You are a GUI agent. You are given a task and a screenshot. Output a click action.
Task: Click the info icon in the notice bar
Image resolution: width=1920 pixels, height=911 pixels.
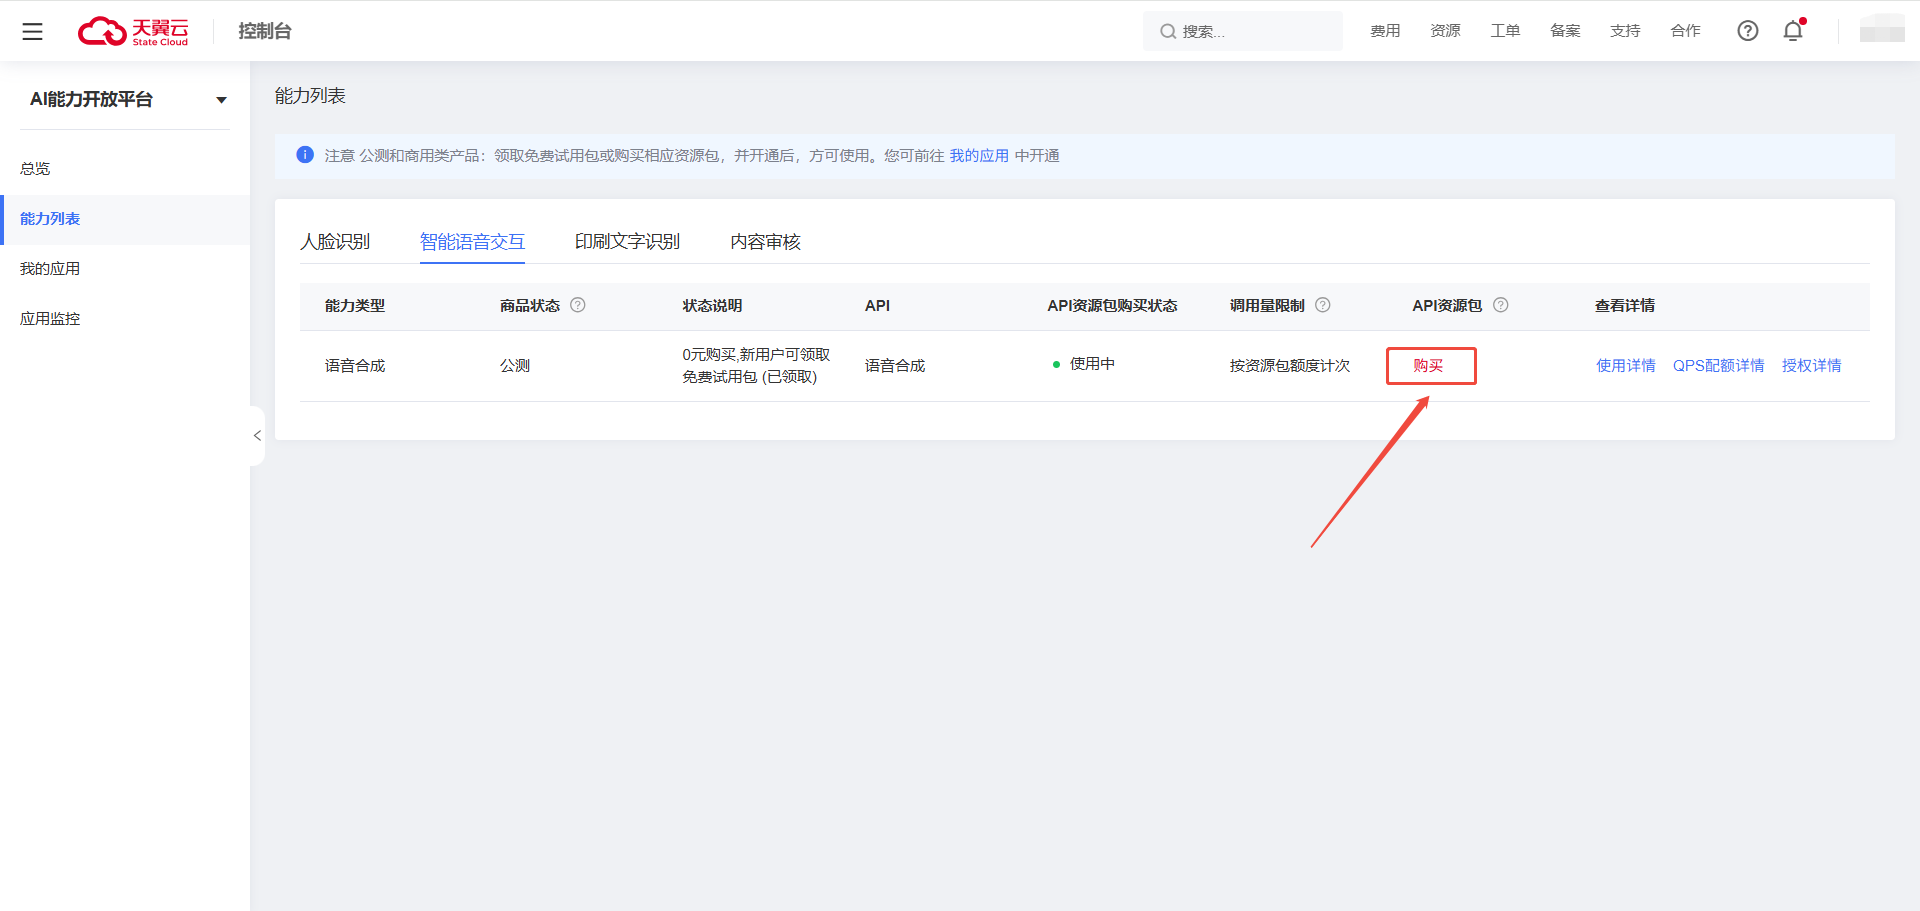pyautogui.click(x=305, y=155)
